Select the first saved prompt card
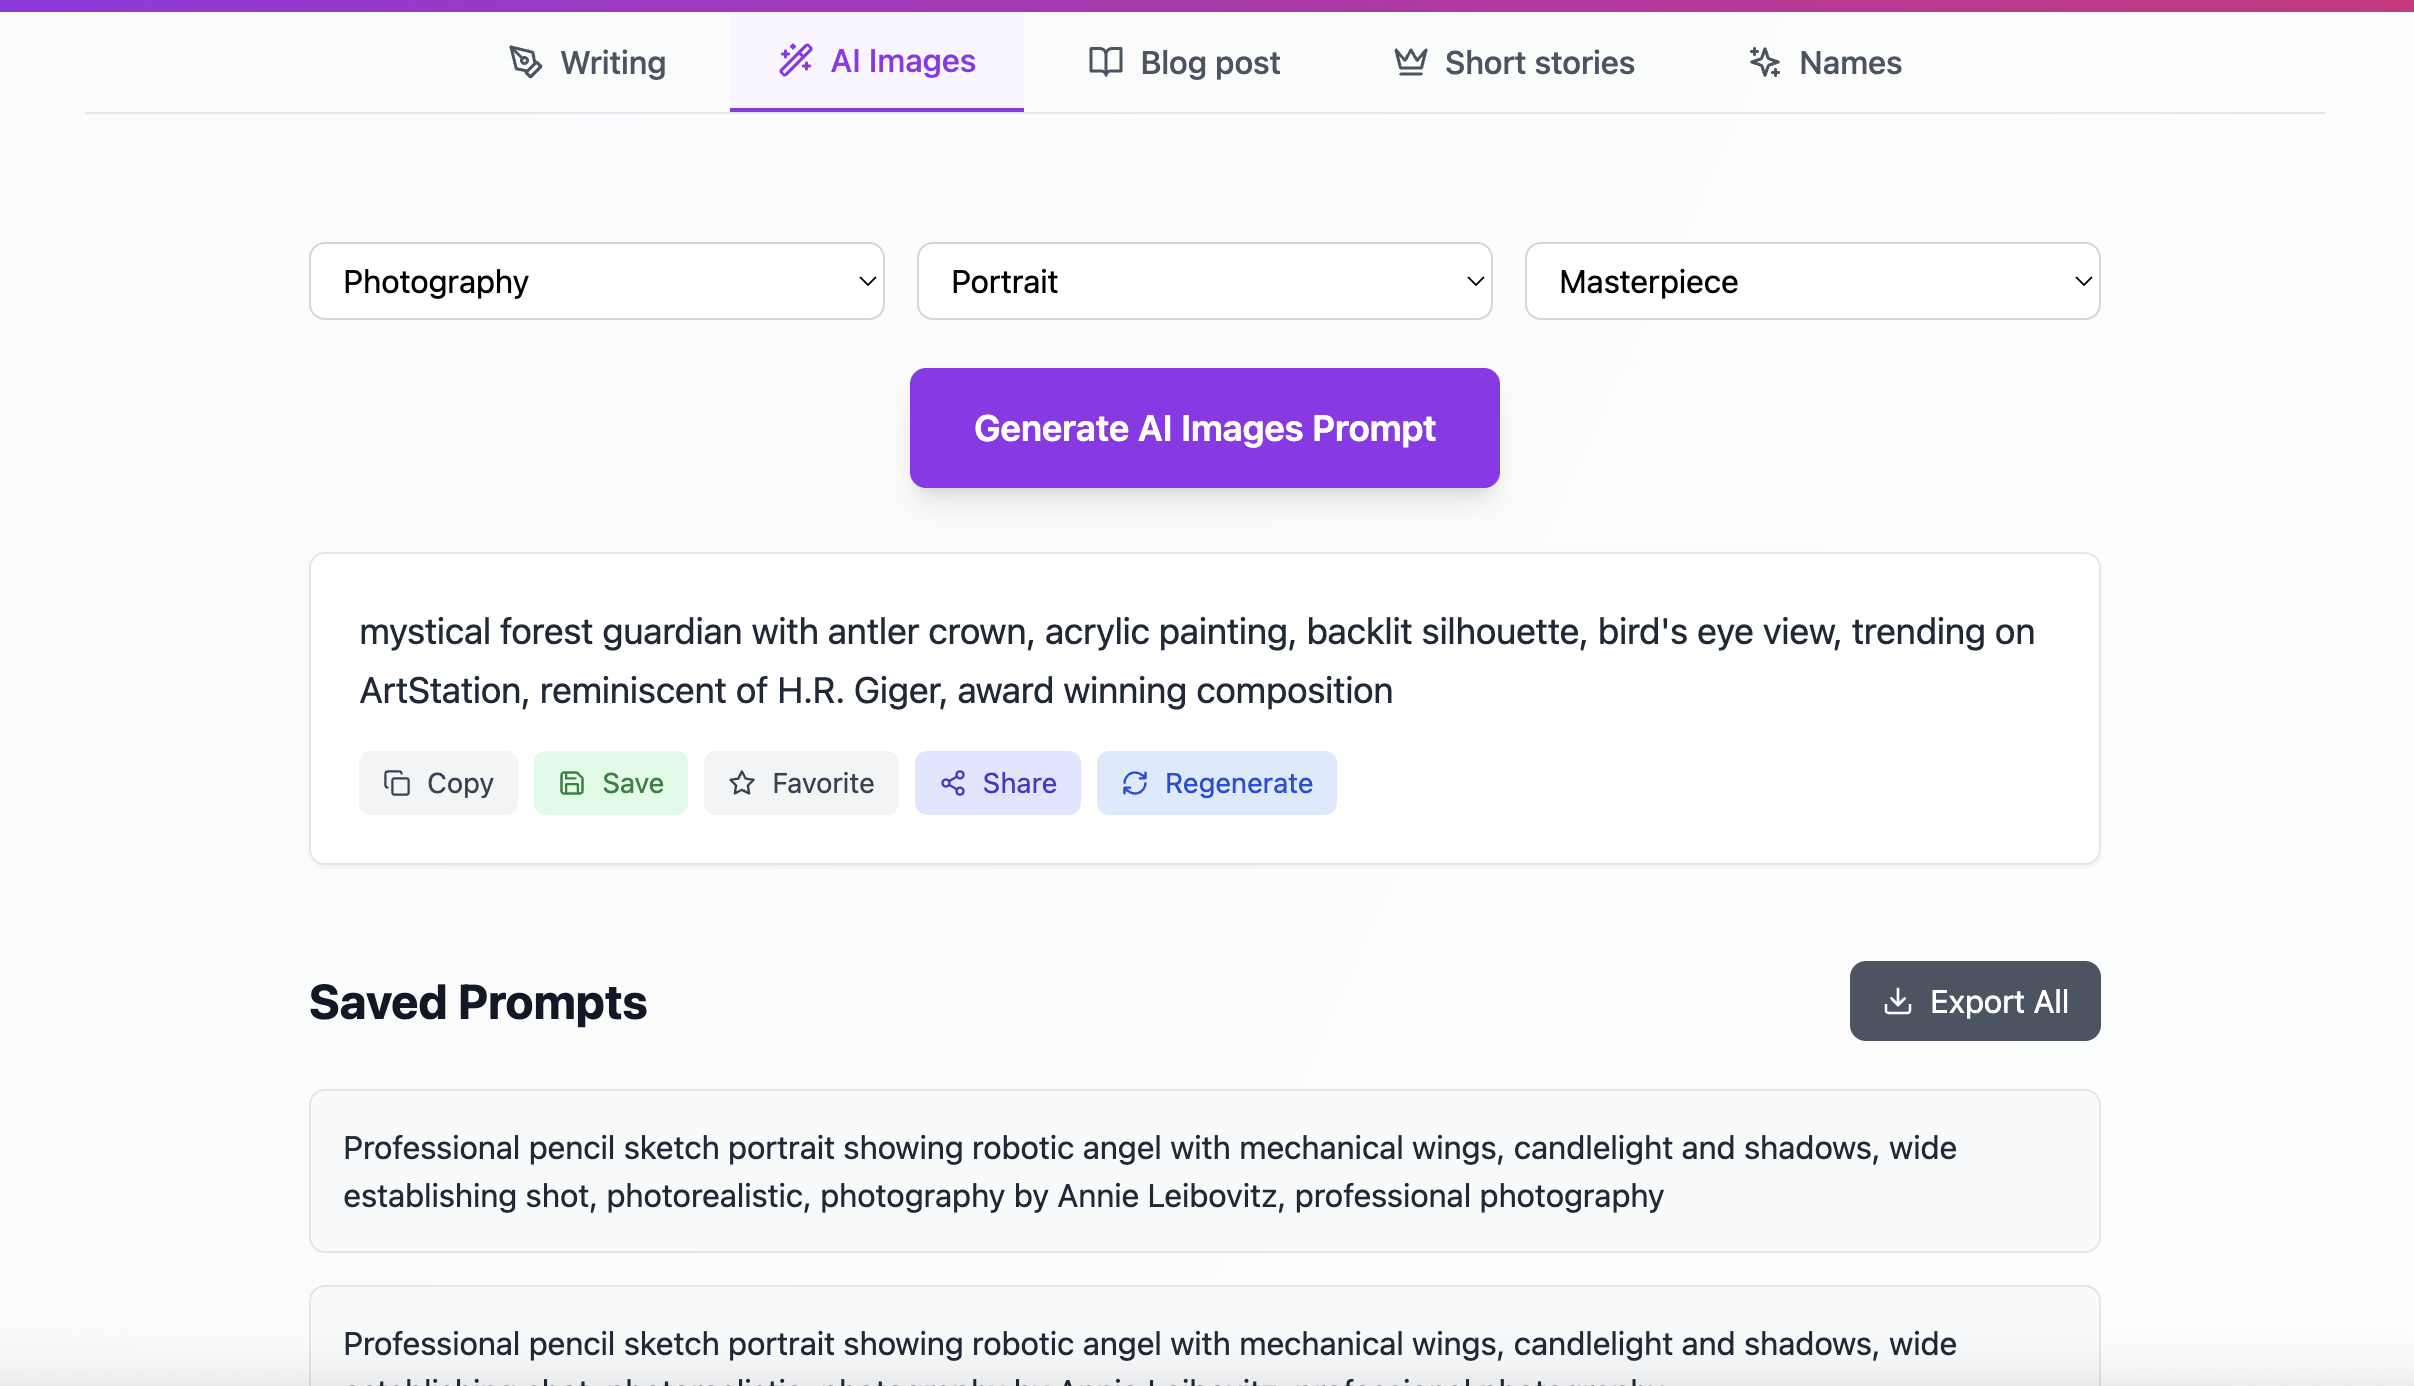The height and width of the screenshot is (1386, 2414). pyautogui.click(x=1205, y=1171)
